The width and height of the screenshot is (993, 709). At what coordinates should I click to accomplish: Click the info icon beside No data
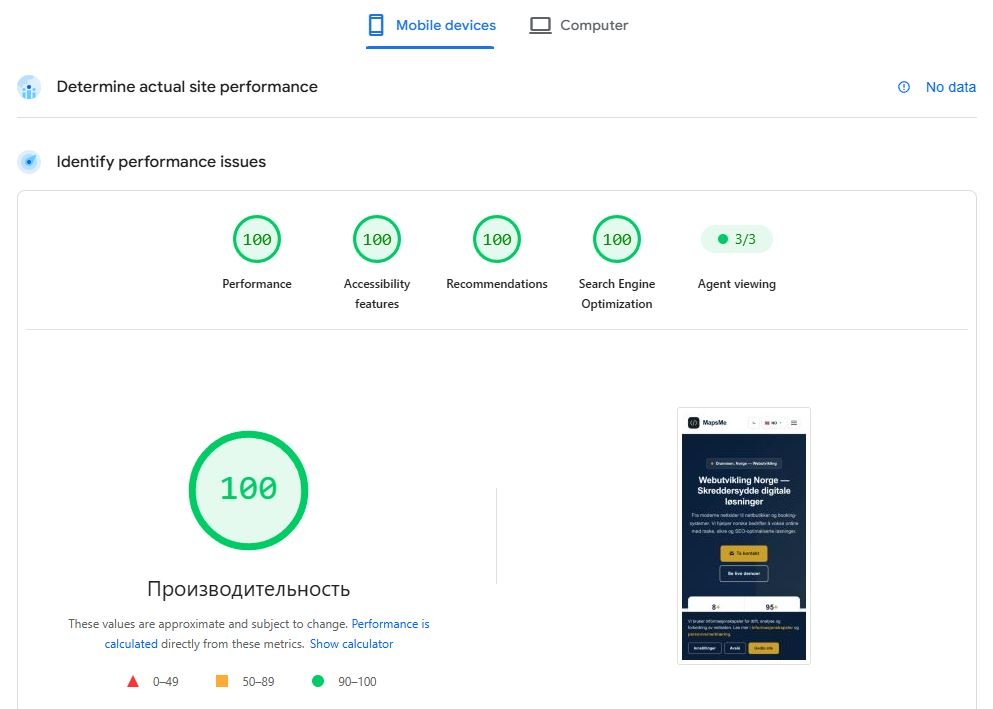coord(904,87)
